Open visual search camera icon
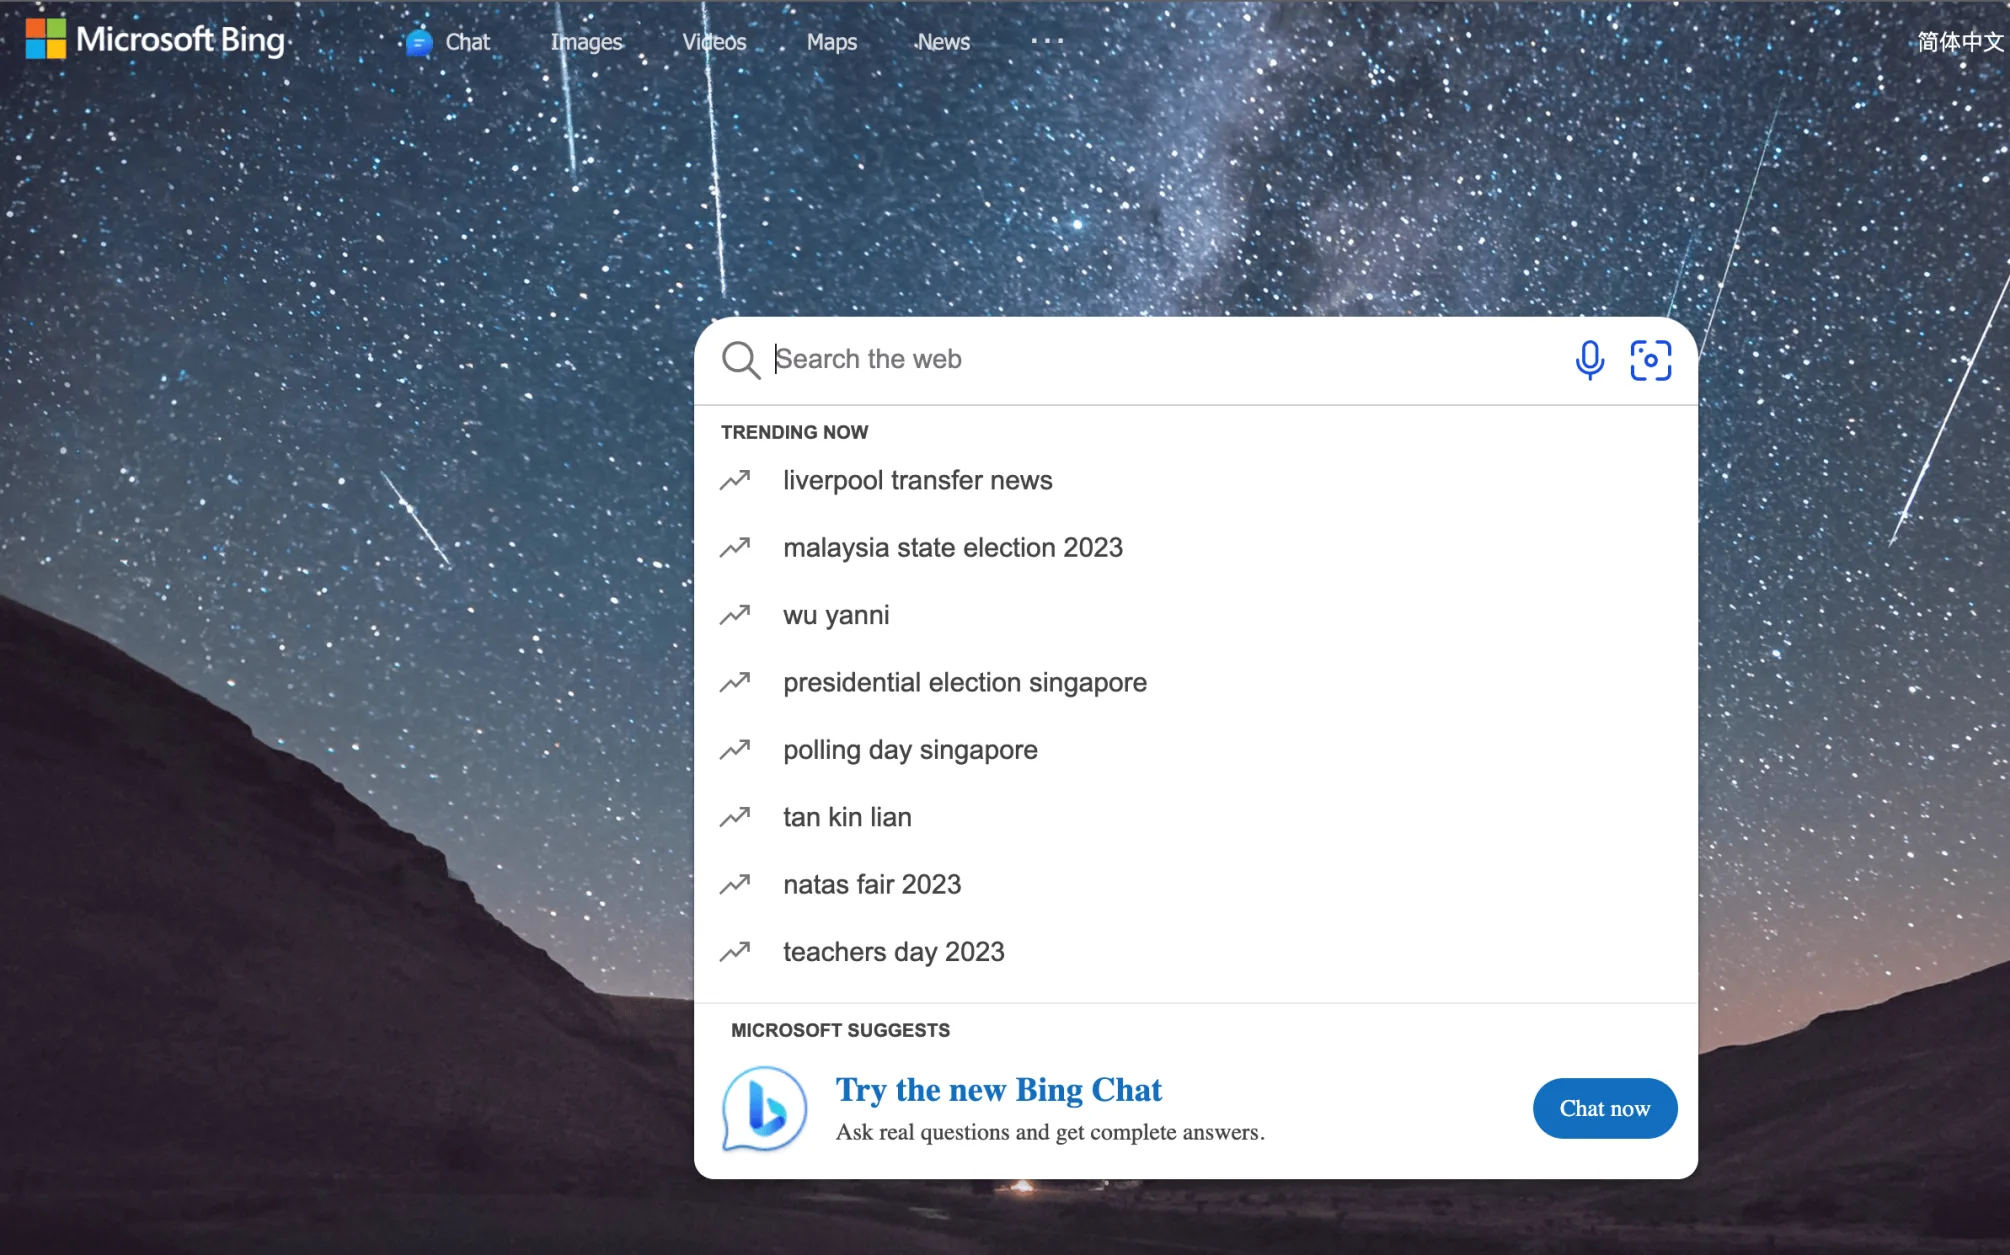 click(x=1650, y=360)
